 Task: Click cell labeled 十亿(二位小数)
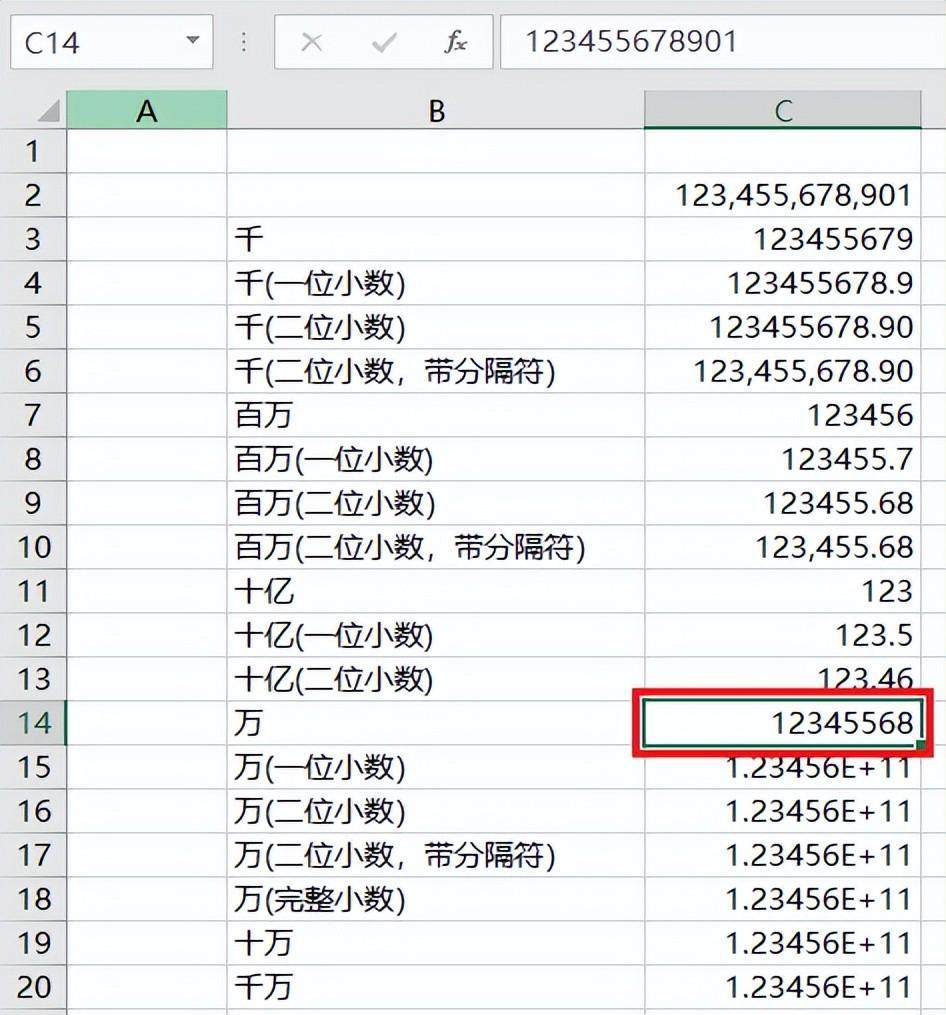[436, 679]
